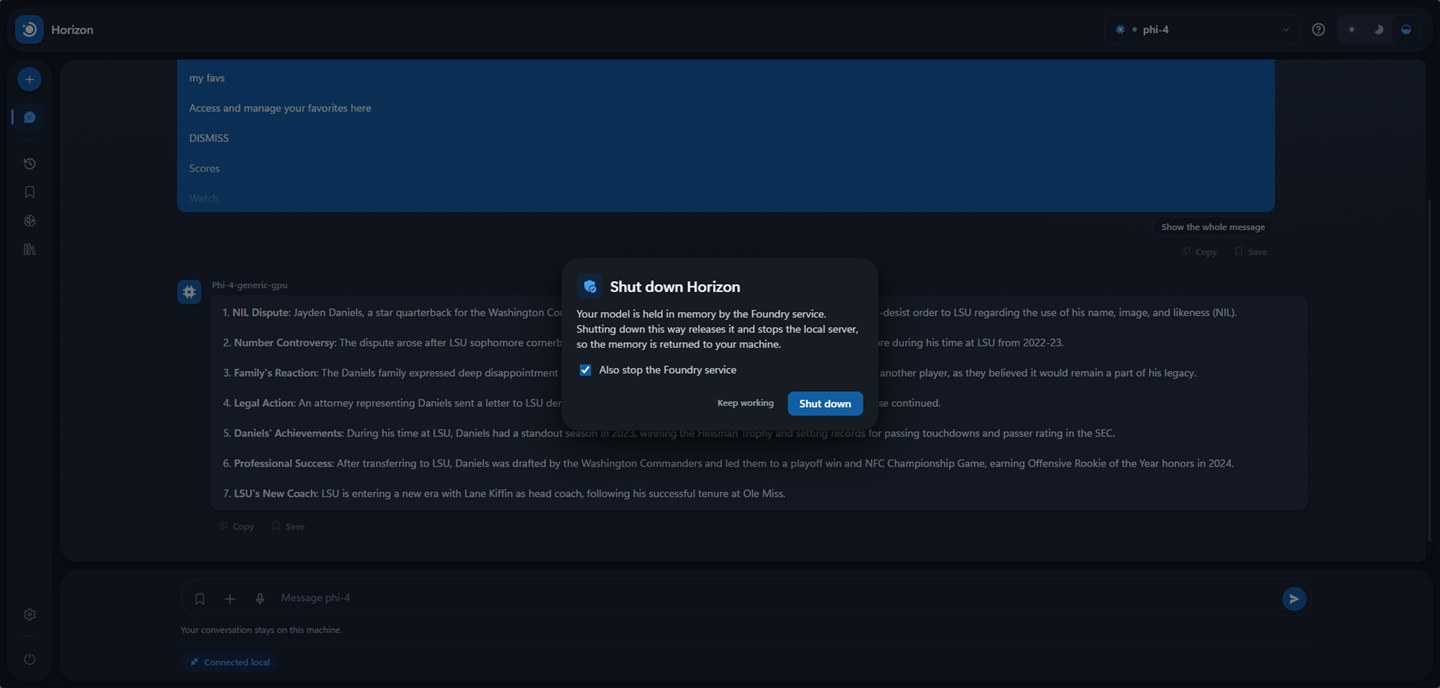The height and width of the screenshot is (688, 1440).
Task: Save the user message above
Action: click(x=1250, y=252)
